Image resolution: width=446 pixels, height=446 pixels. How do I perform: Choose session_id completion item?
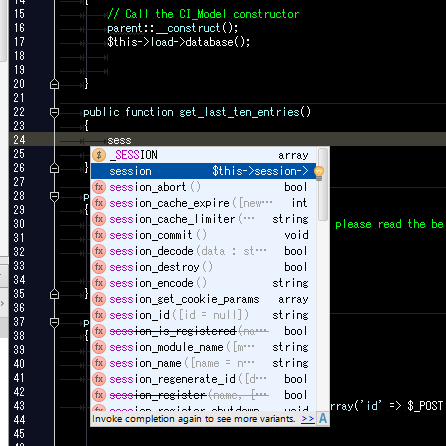(203, 315)
